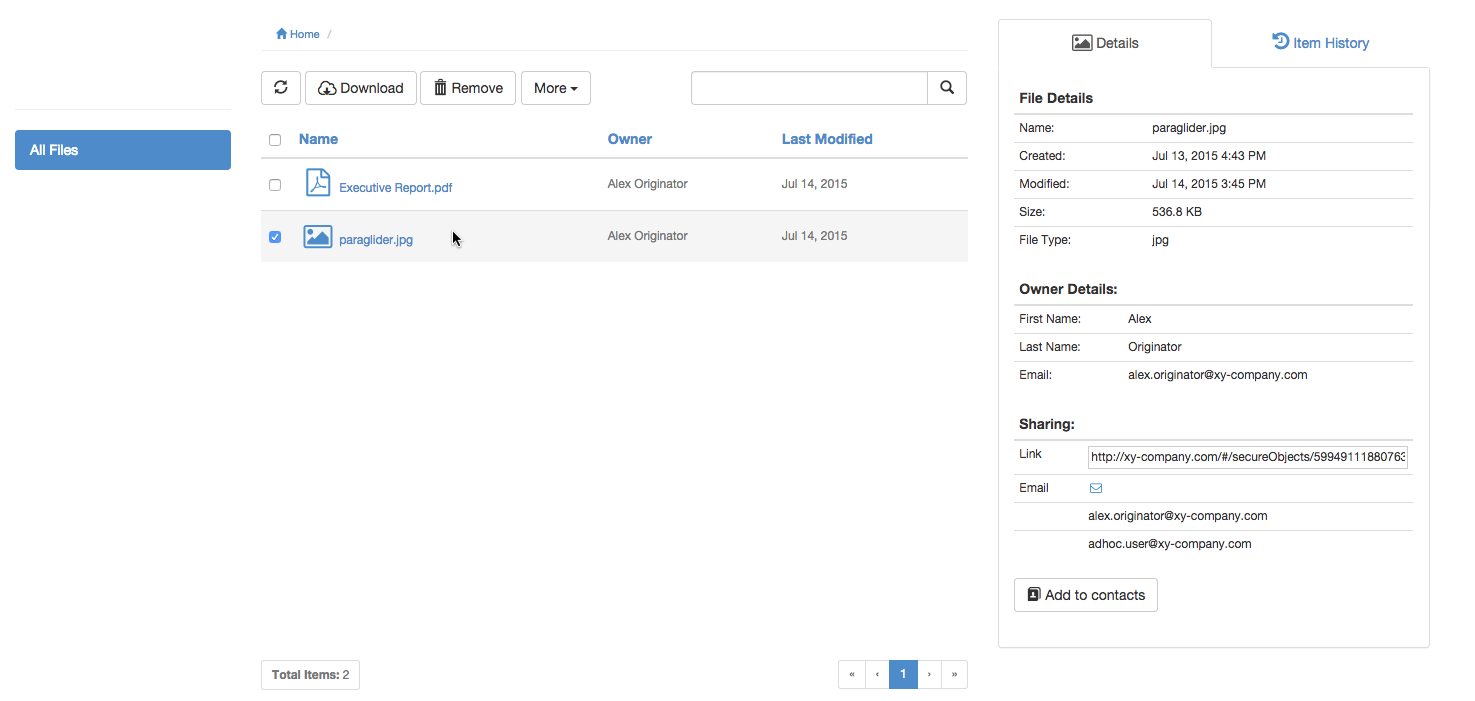
Task: Click the sharing link text field
Action: 1247,457
